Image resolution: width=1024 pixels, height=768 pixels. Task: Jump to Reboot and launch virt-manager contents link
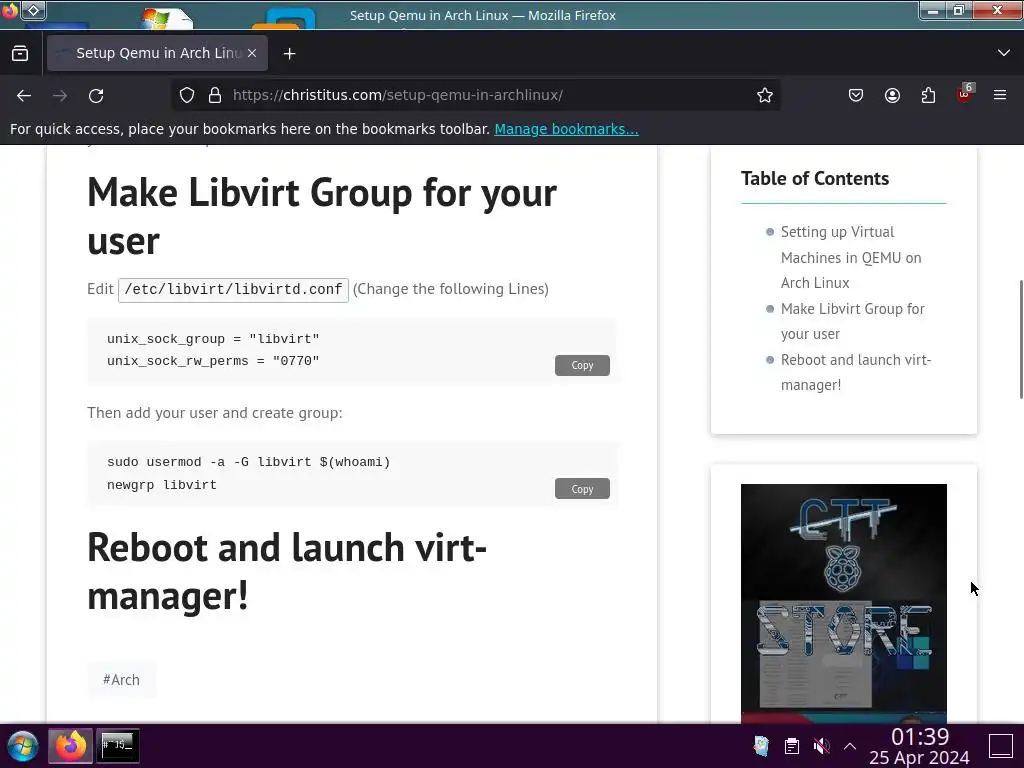point(856,372)
